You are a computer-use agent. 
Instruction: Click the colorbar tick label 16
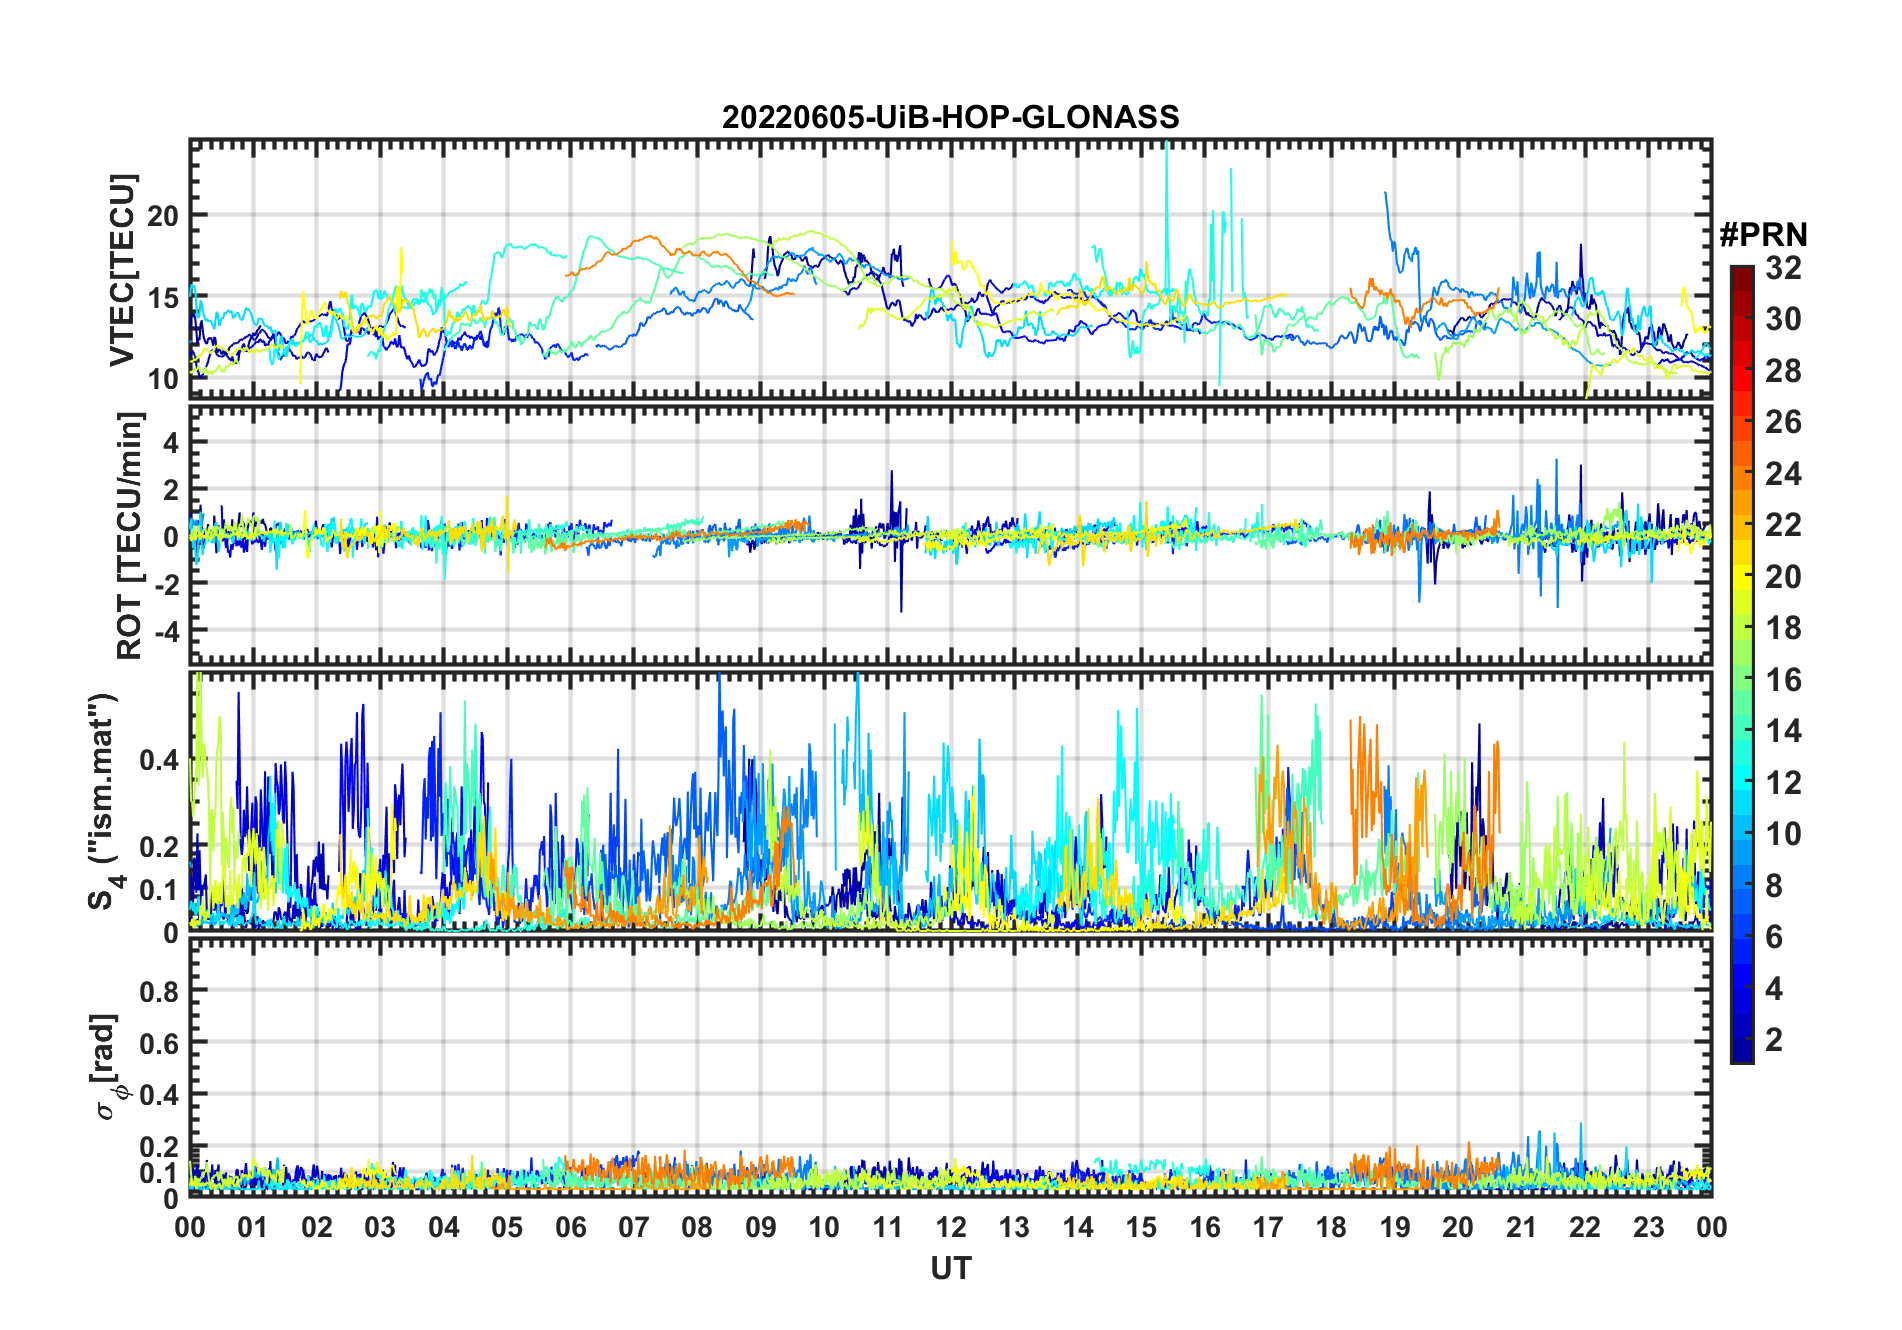1783,680
